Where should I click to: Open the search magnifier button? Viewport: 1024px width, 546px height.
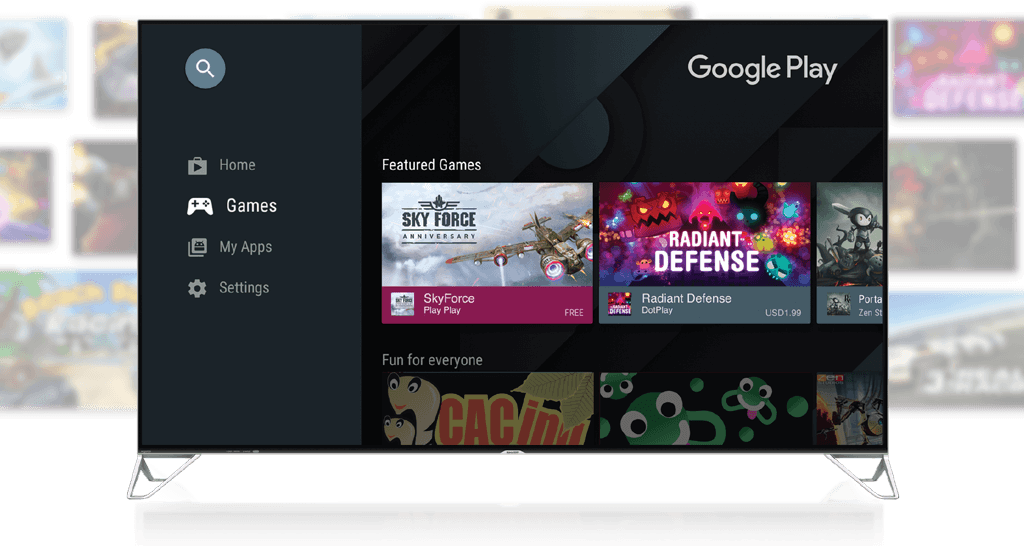205,68
